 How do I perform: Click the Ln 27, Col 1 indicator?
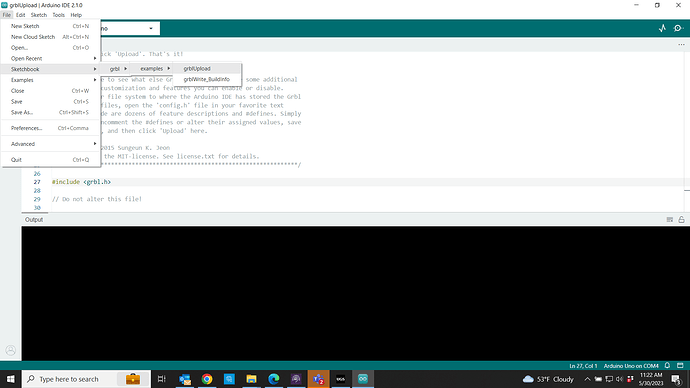pos(583,366)
